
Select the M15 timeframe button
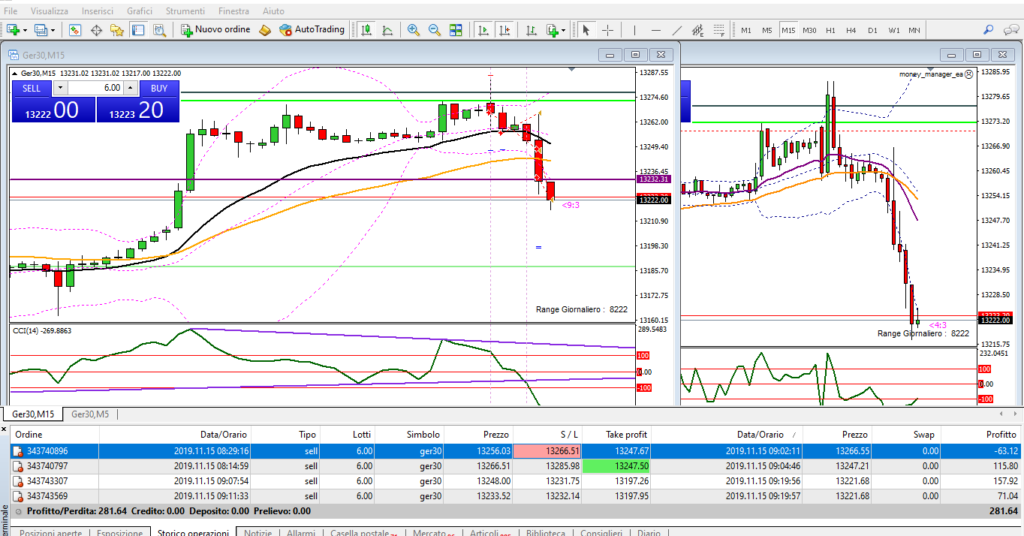click(x=788, y=30)
